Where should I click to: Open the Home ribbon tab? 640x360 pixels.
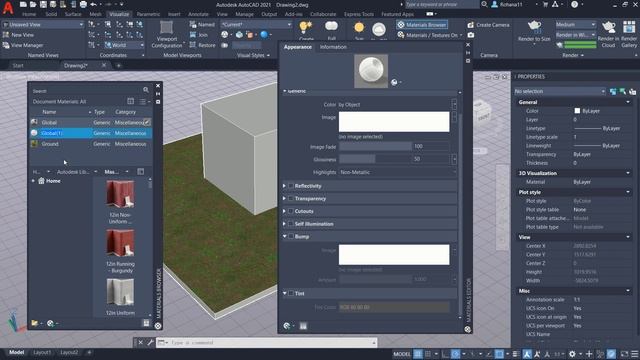(x=29, y=14)
